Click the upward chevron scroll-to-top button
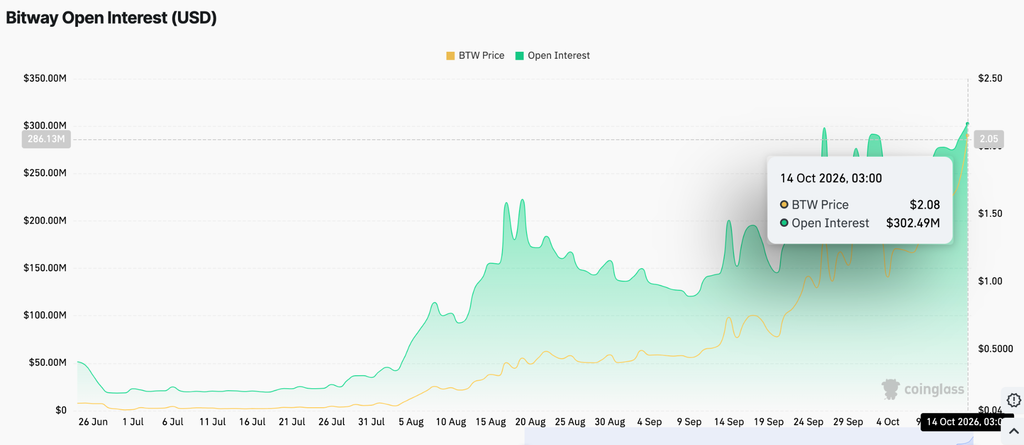1024x445 pixels. pyautogui.click(x=1014, y=431)
